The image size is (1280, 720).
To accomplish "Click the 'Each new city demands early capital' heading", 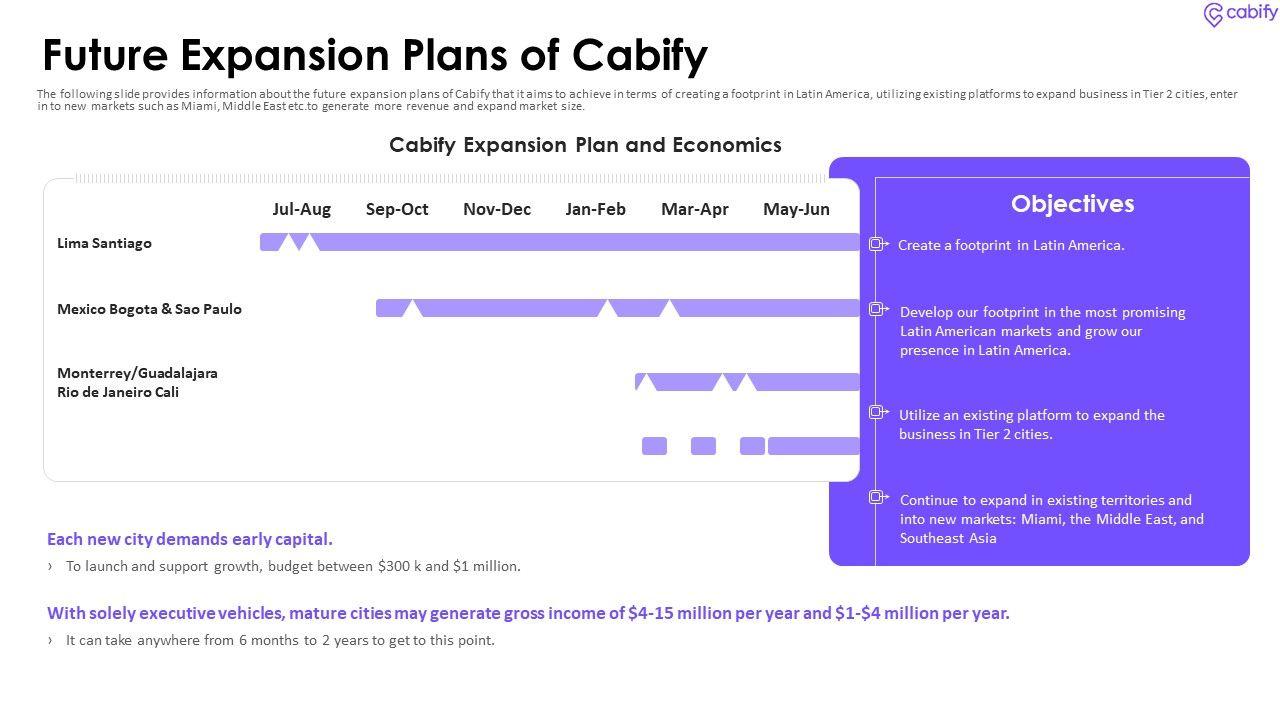I will coord(190,539).
